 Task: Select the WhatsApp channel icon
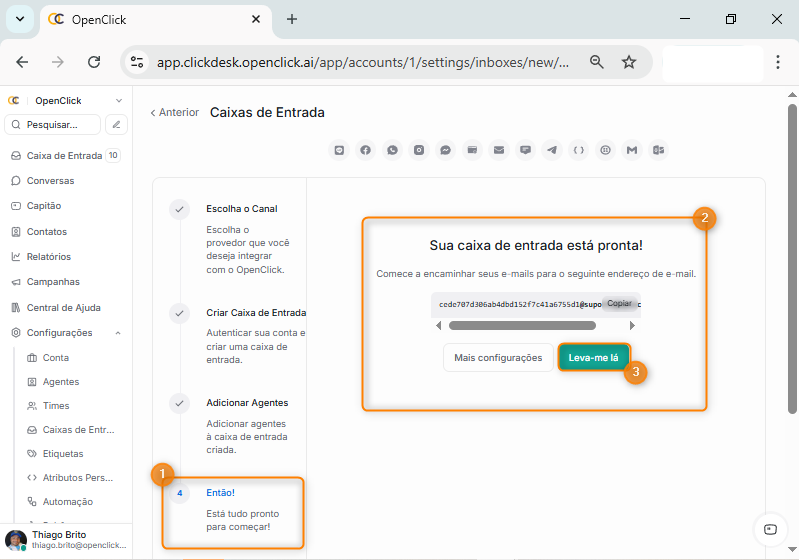393,150
